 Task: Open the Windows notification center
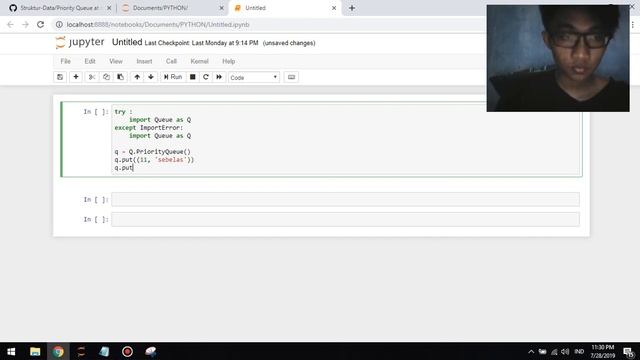click(x=629, y=351)
